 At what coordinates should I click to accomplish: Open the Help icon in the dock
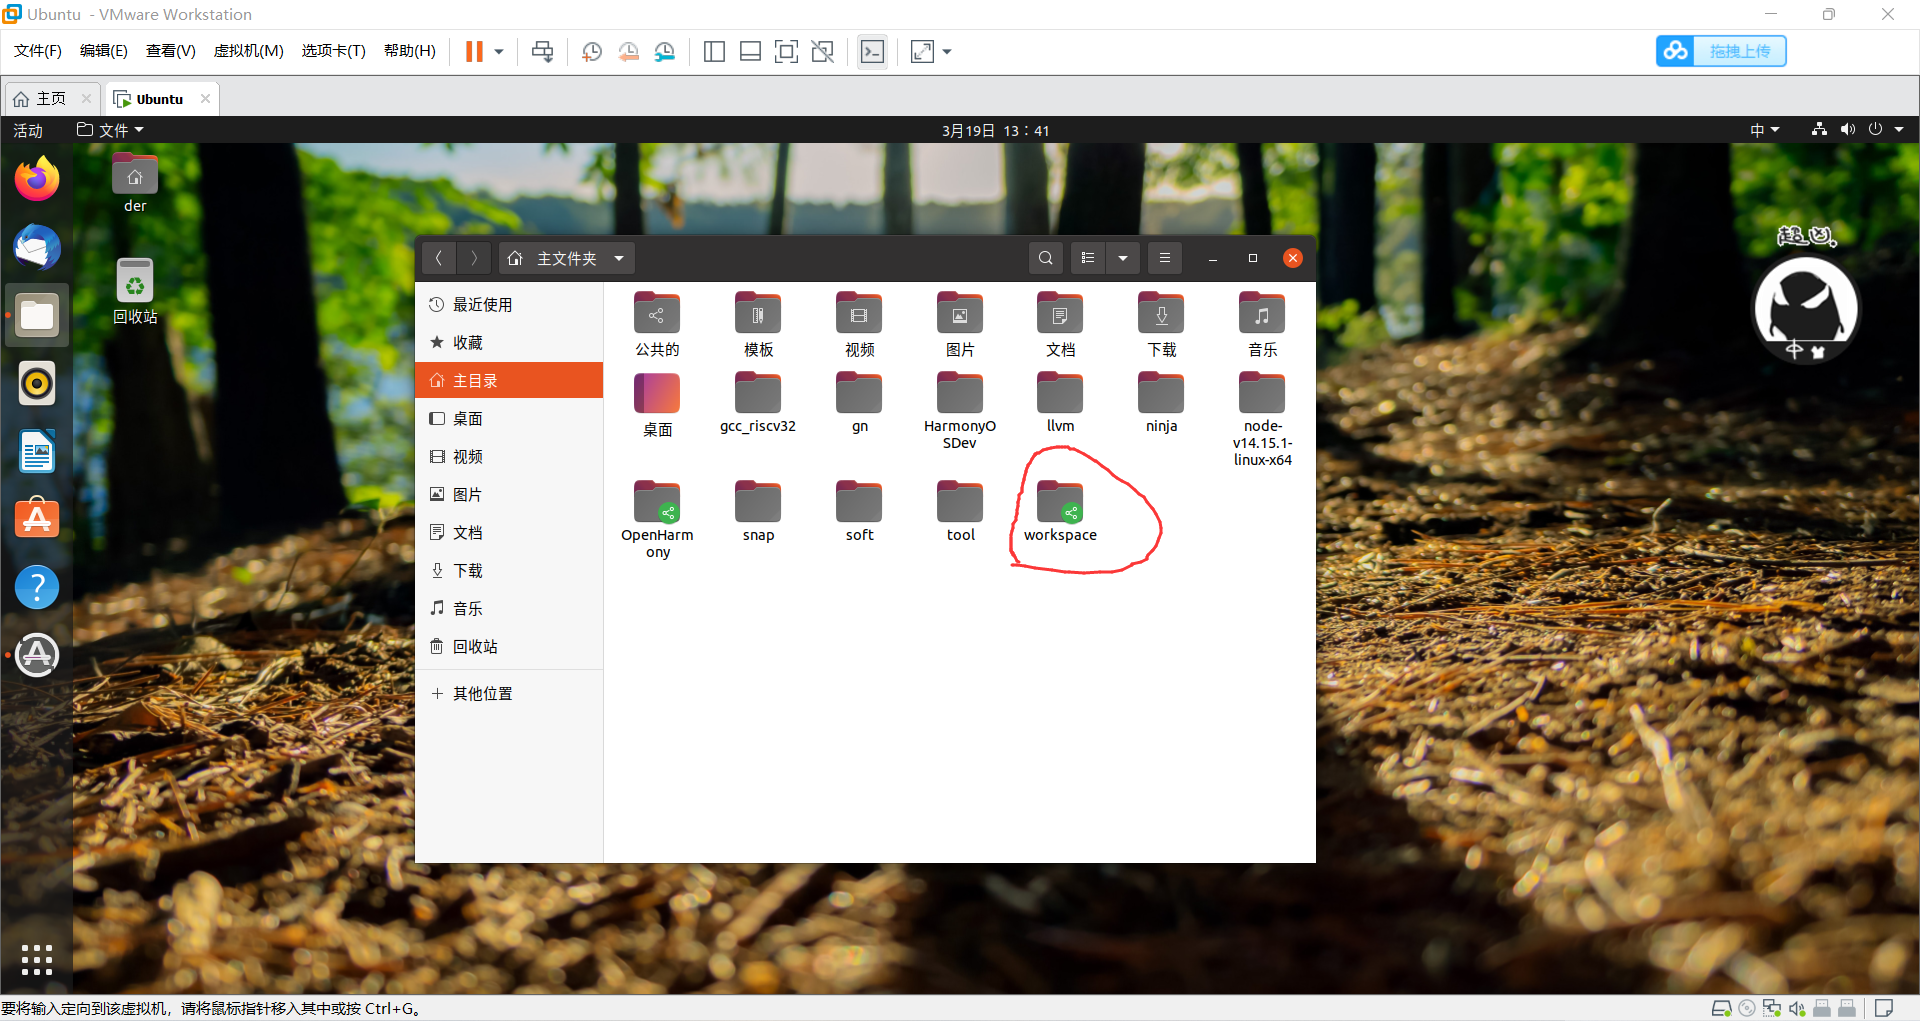[x=37, y=587]
